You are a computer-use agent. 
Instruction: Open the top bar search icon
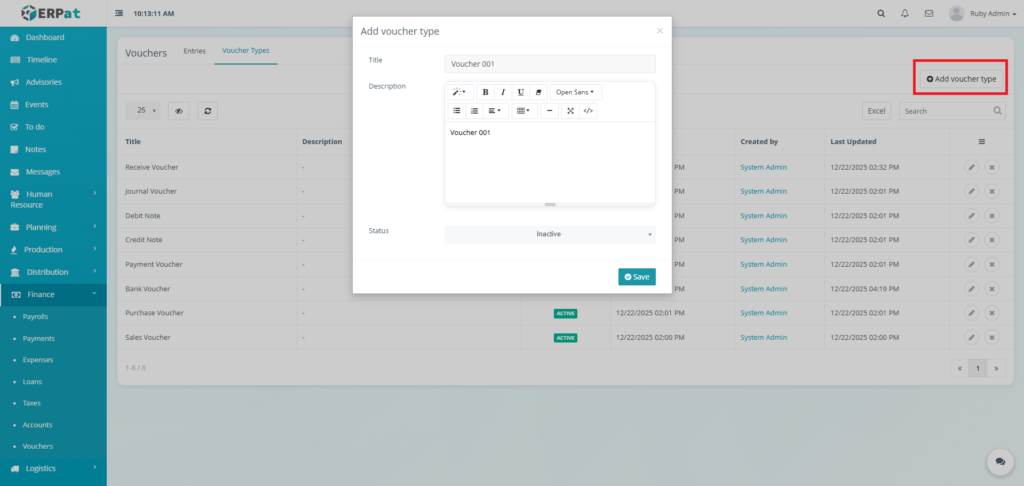click(881, 13)
